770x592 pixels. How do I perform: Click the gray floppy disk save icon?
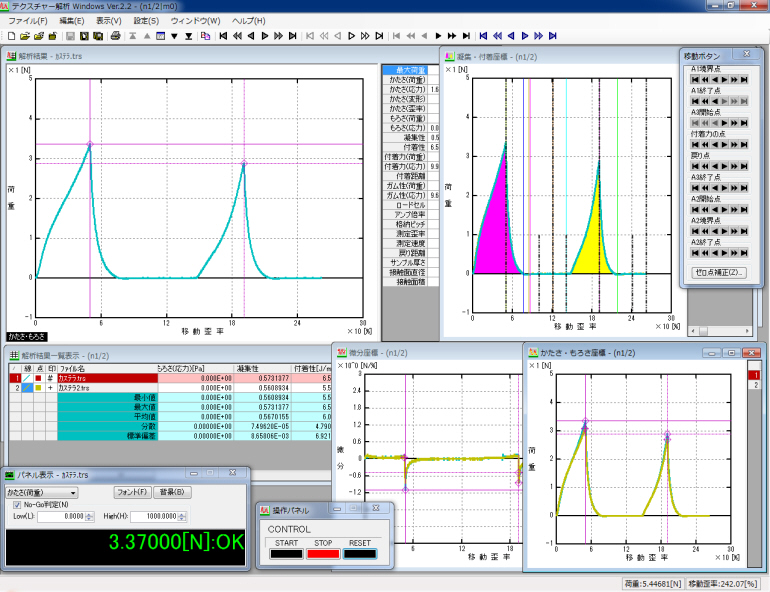71,36
